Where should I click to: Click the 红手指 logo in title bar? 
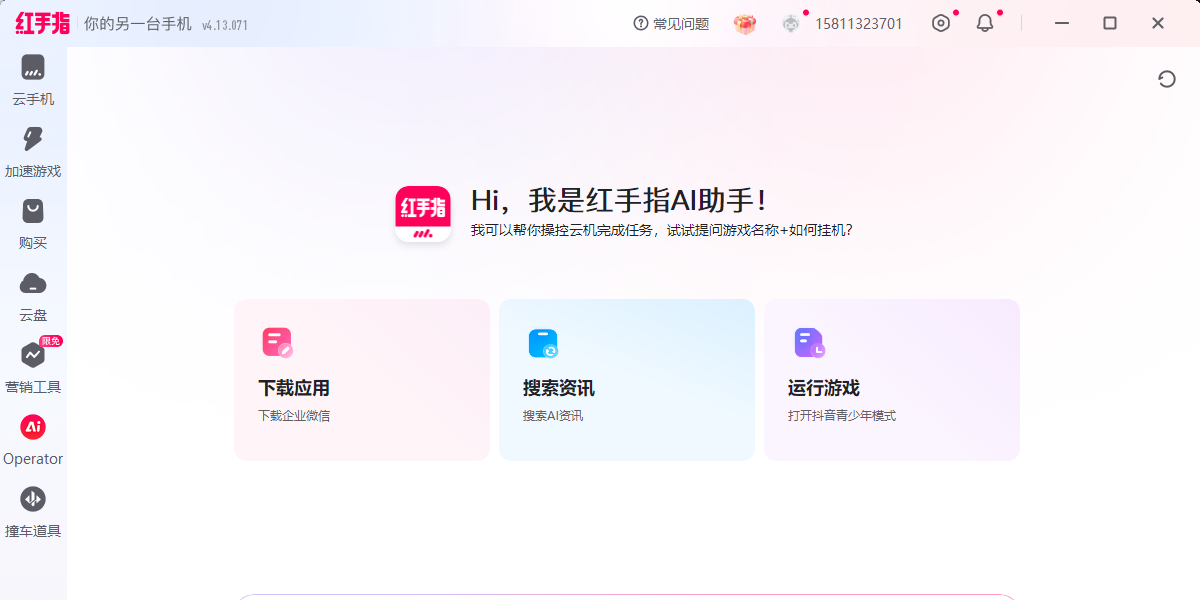coord(43,23)
